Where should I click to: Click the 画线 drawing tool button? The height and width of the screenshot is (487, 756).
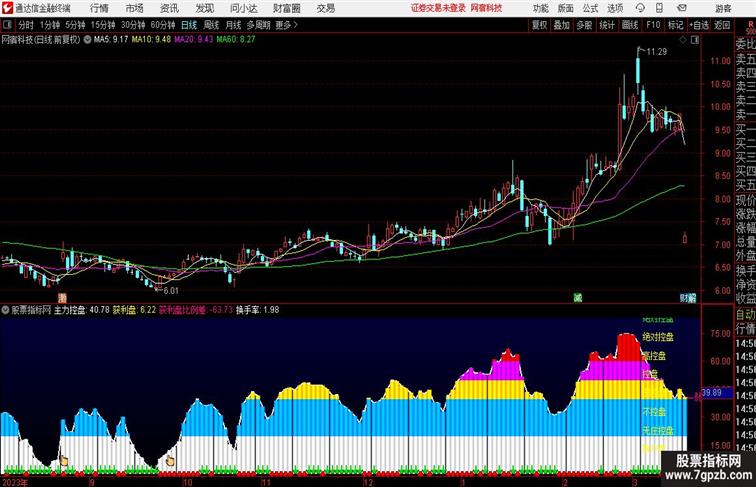click(x=630, y=25)
